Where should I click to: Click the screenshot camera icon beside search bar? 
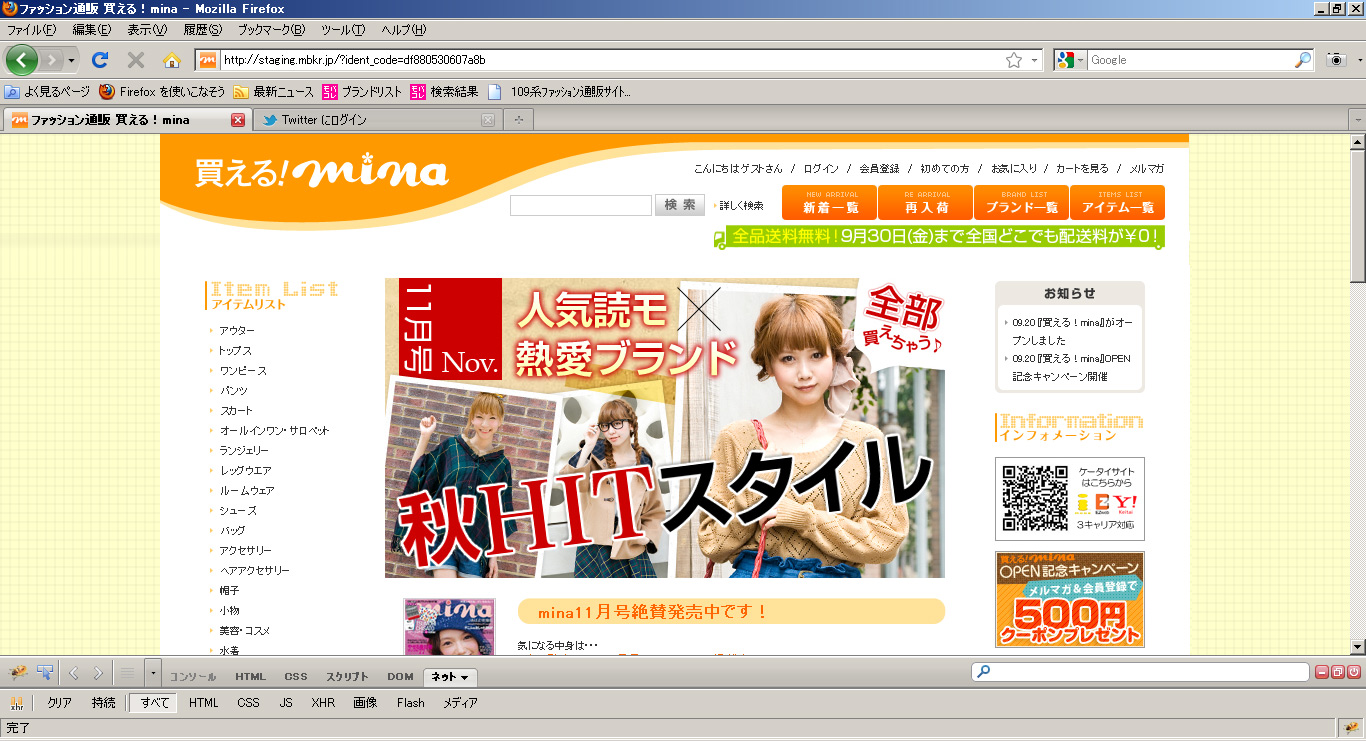coord(1336,60)
